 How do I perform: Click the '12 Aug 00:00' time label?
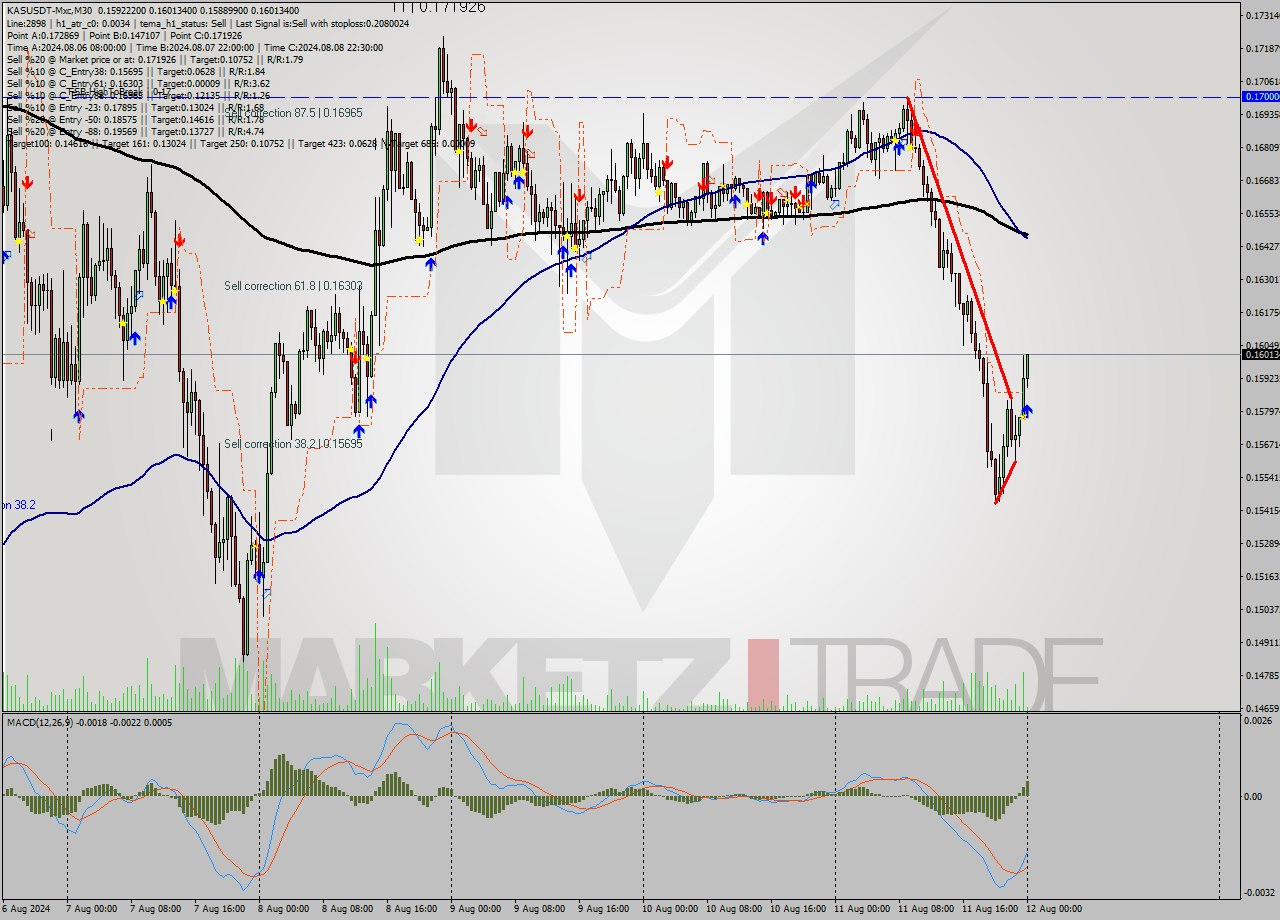(1054, 909)
